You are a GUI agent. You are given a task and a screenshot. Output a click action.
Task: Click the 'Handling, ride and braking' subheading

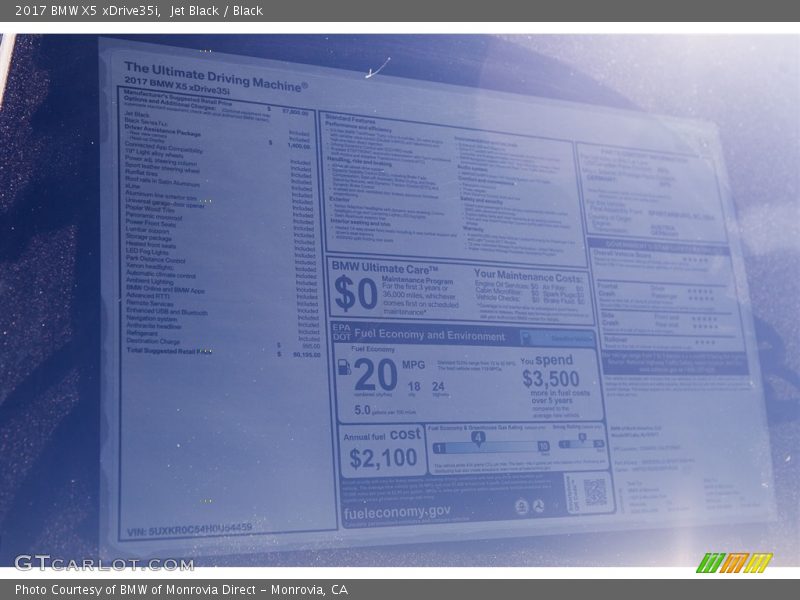coord(360,162)
